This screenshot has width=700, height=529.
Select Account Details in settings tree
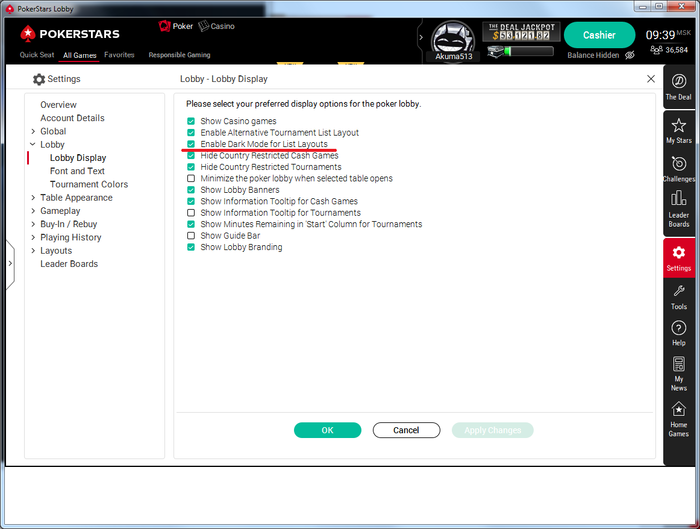72,118
